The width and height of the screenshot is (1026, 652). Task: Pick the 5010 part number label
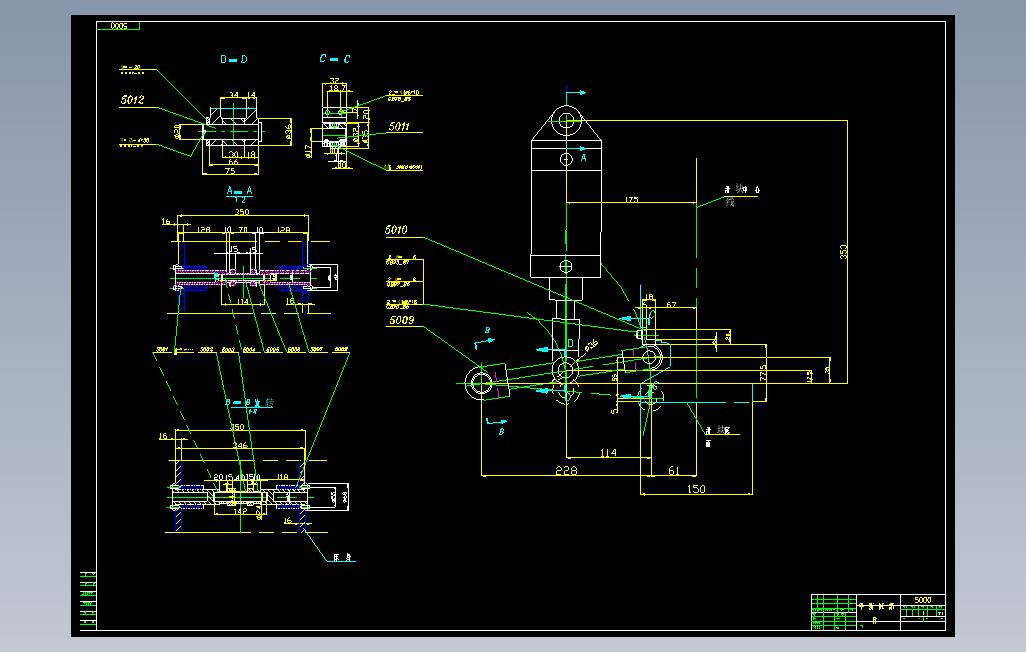point(396,230)
